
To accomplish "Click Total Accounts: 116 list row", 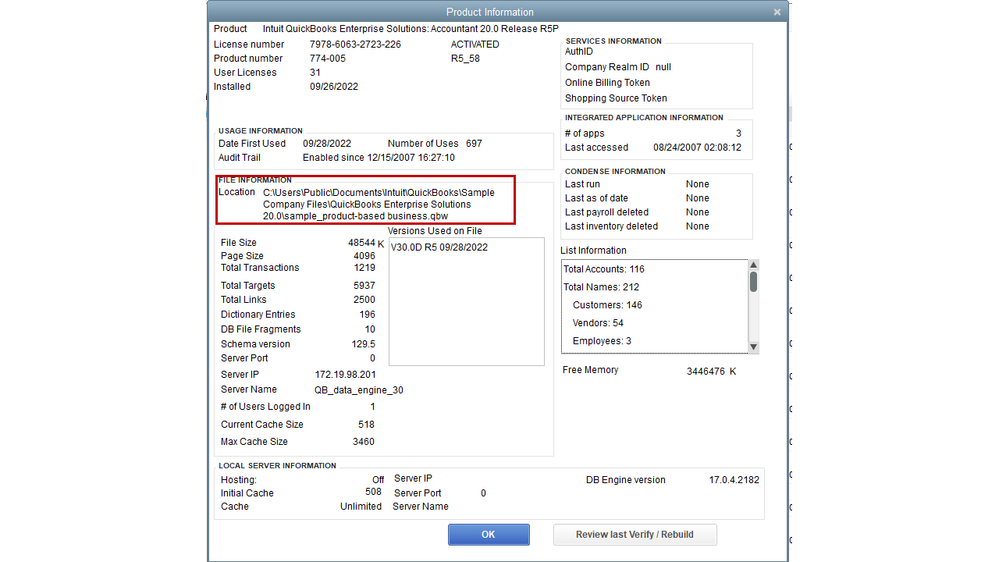I will [x=604, y=270].
